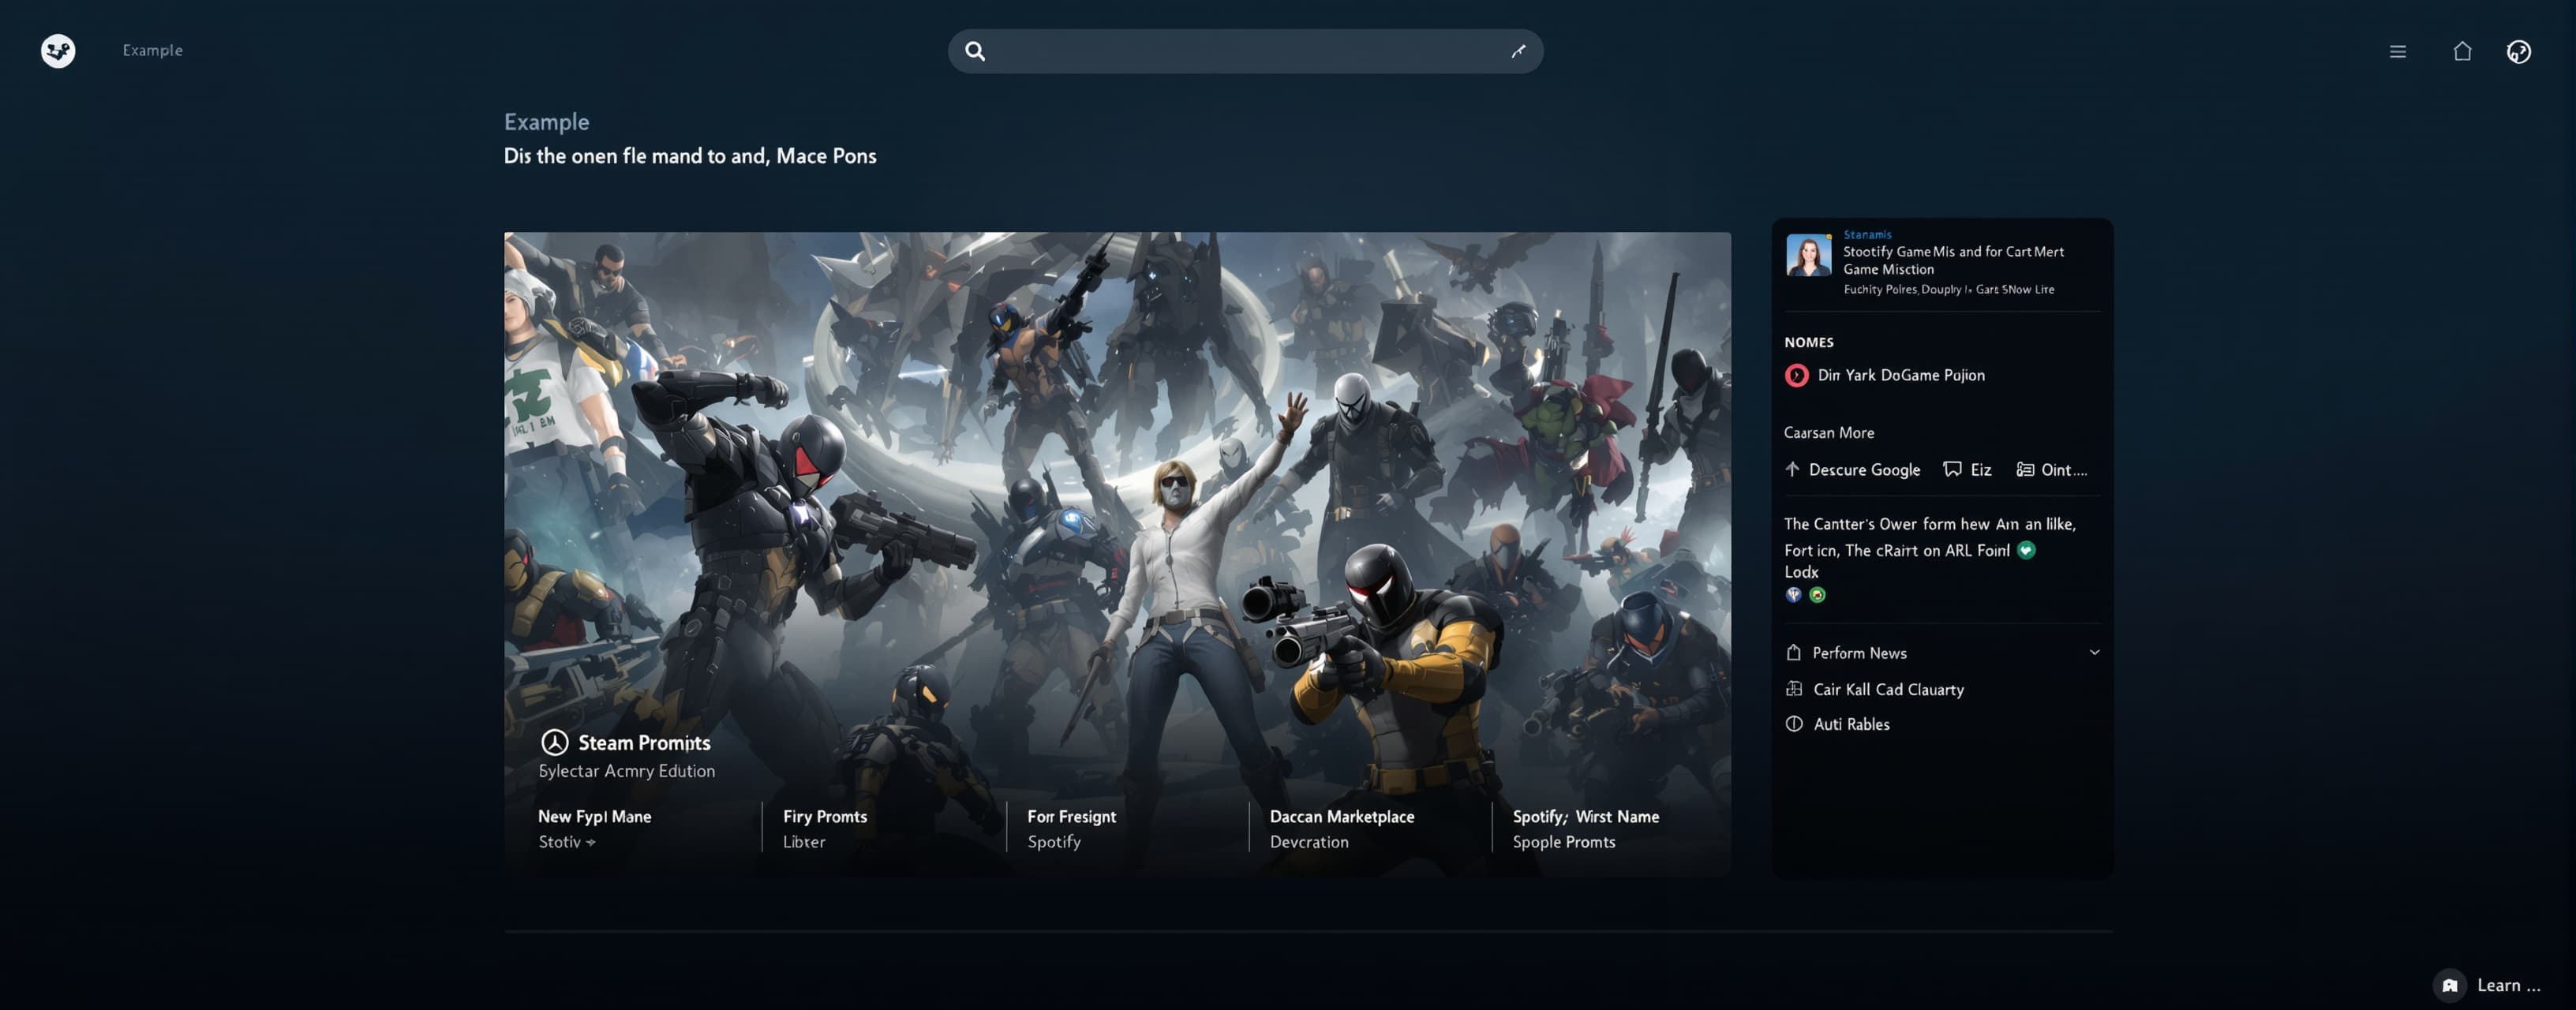This screenshot has height=1010, width=2576.
Task: Click the NOMES section heading
Action: [x=1808, y=342]
